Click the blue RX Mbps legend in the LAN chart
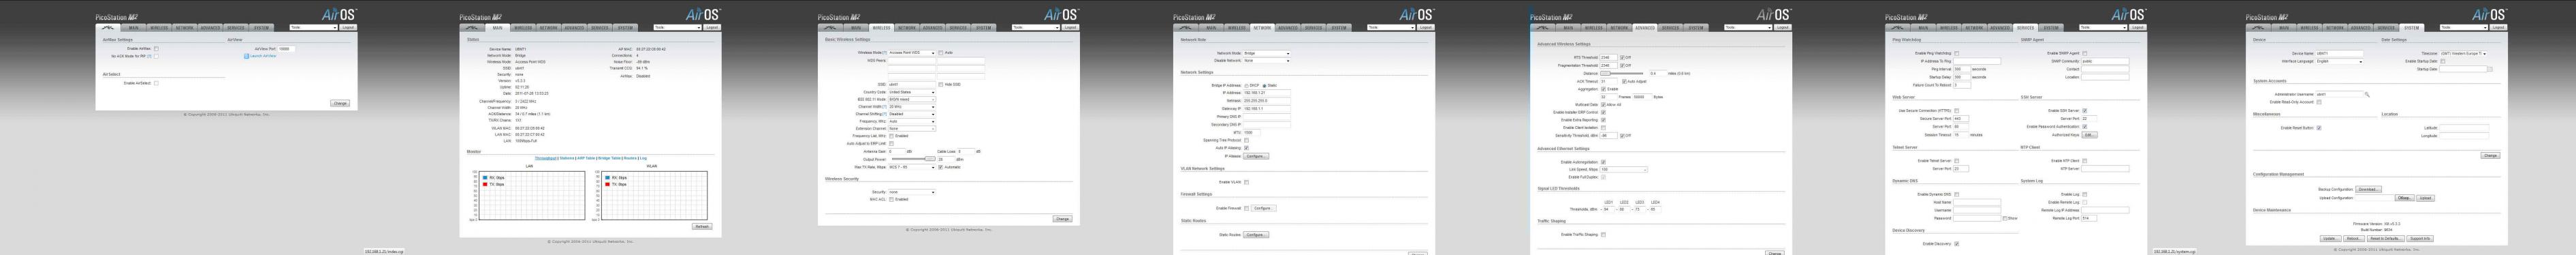This screenshot has height=255, width=2576. coord(494,177)
